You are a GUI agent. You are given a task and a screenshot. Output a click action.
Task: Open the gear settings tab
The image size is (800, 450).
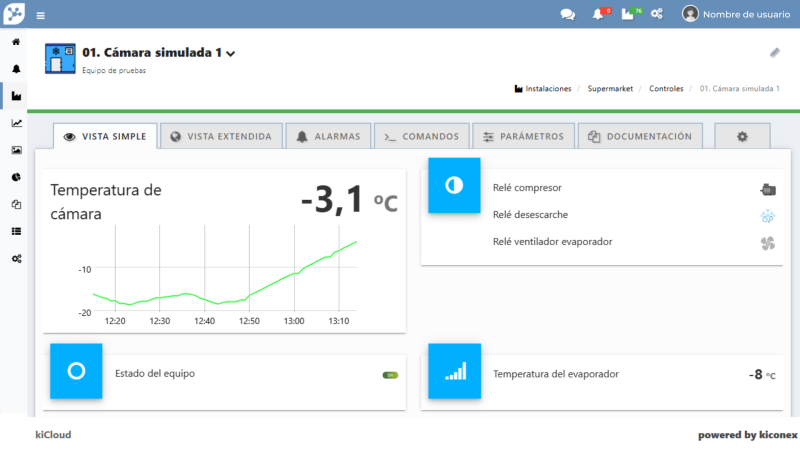pos(742,136)
